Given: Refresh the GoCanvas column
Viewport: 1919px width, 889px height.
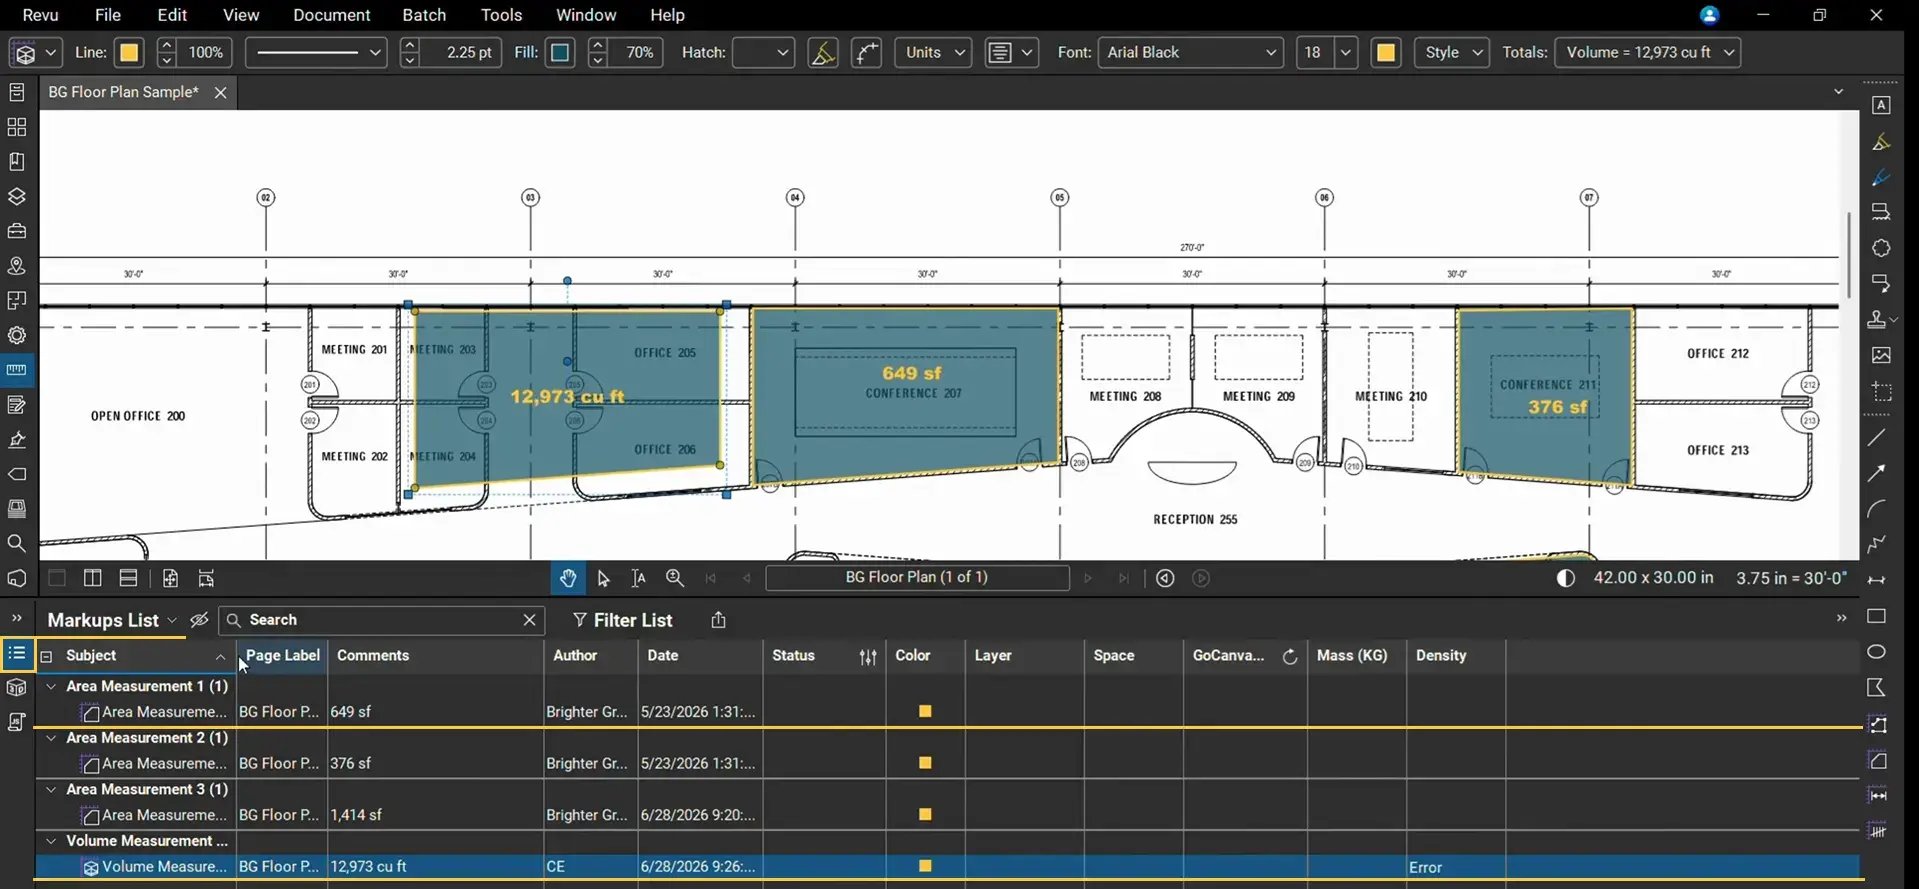Looking at the screenshot, I should [1290, 657].
